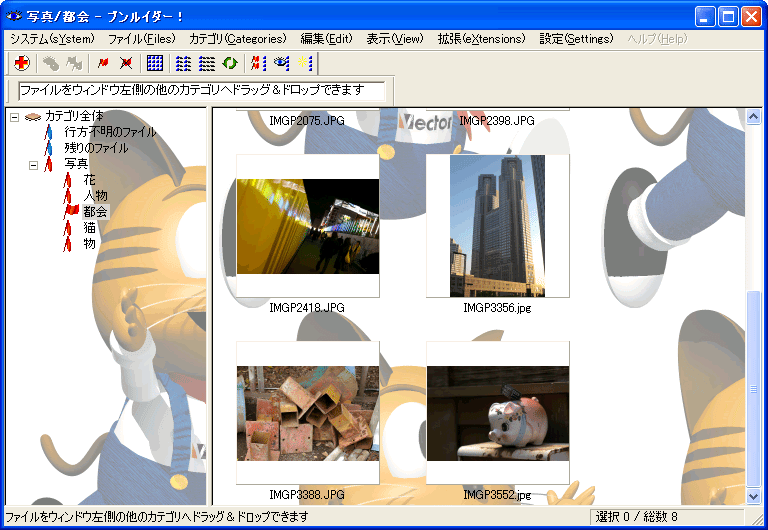Open the システム(sYstem) menu
This screenshot has height=530, width=768.
(x=52, y=39)
